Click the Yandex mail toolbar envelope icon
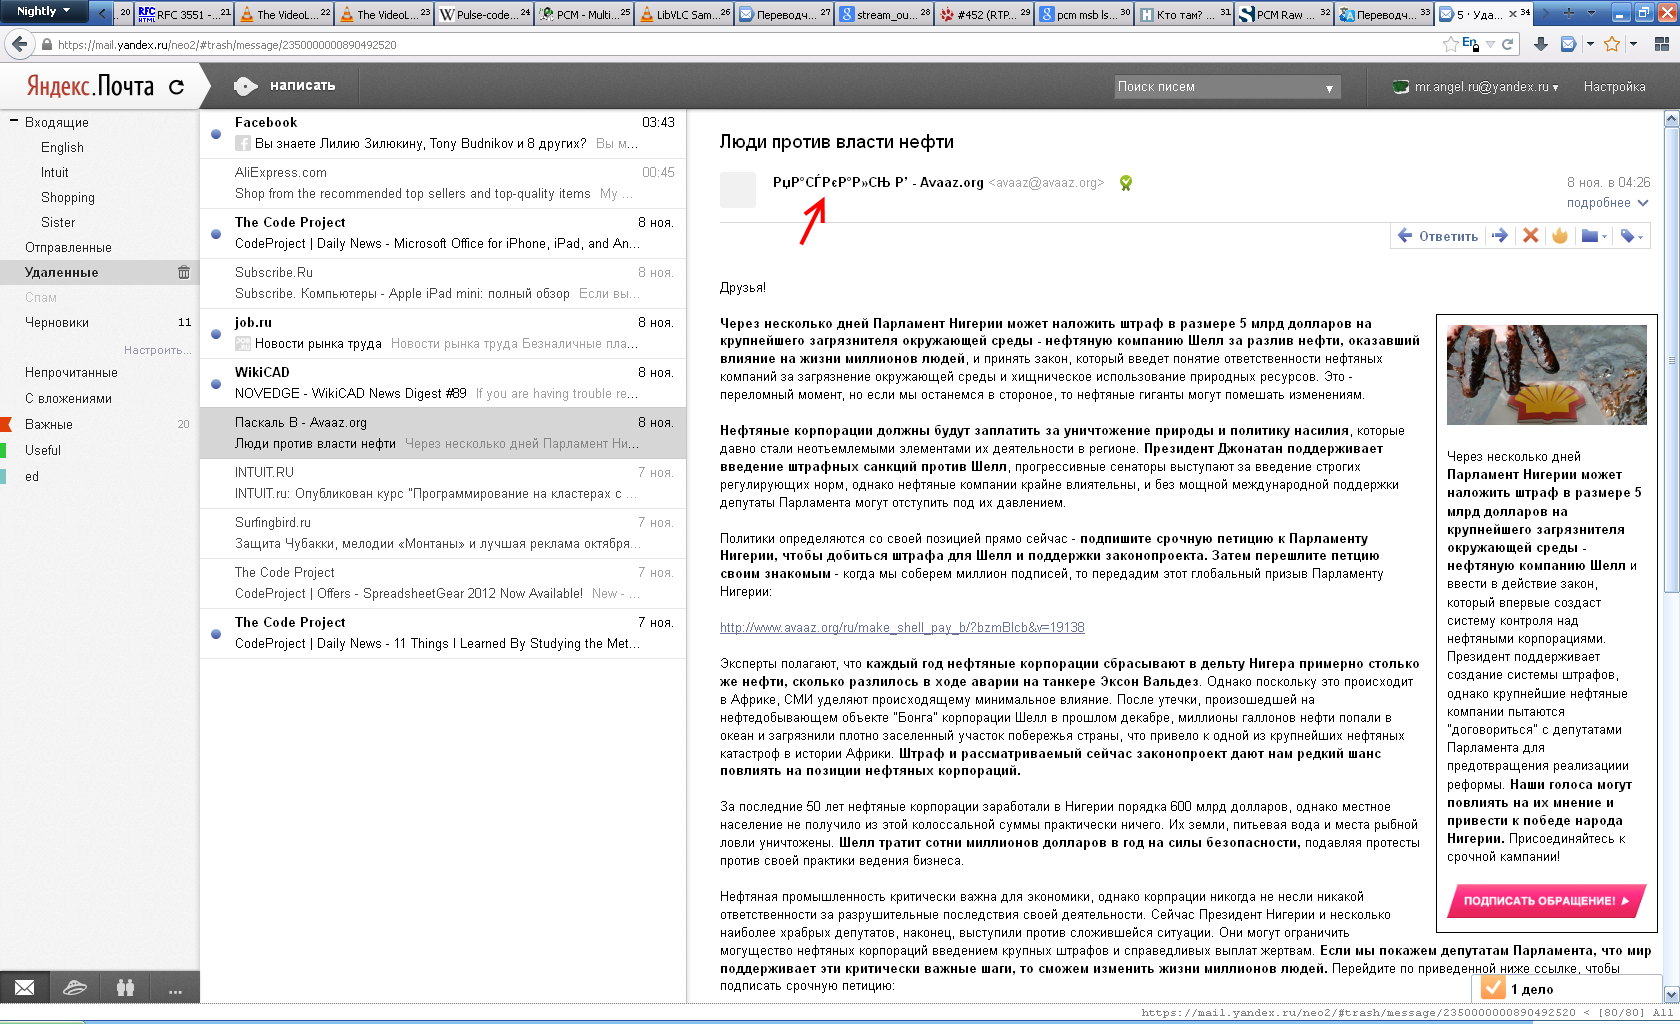The width and height of the screenshot is (1680, 1024). click(x=1568, y=44)
